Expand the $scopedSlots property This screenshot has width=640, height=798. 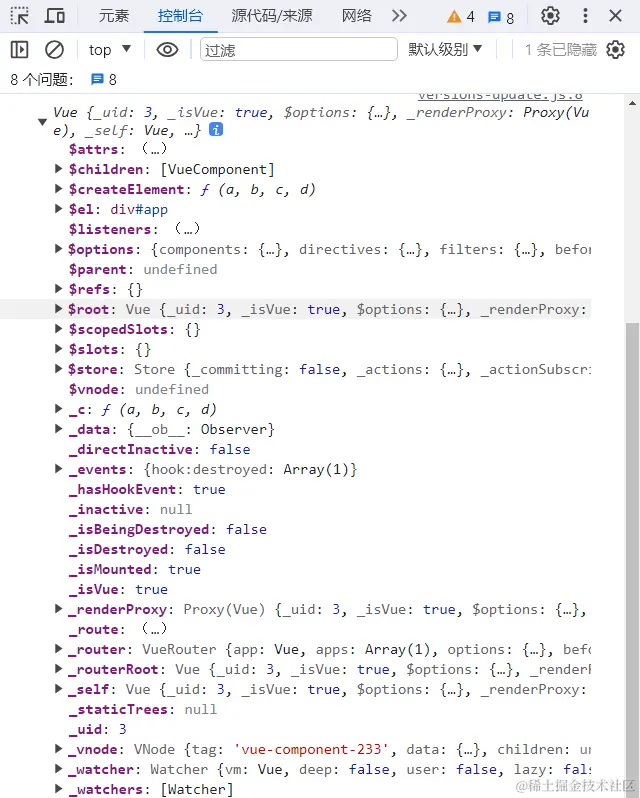pyautogui.click(x=59, y=329)
